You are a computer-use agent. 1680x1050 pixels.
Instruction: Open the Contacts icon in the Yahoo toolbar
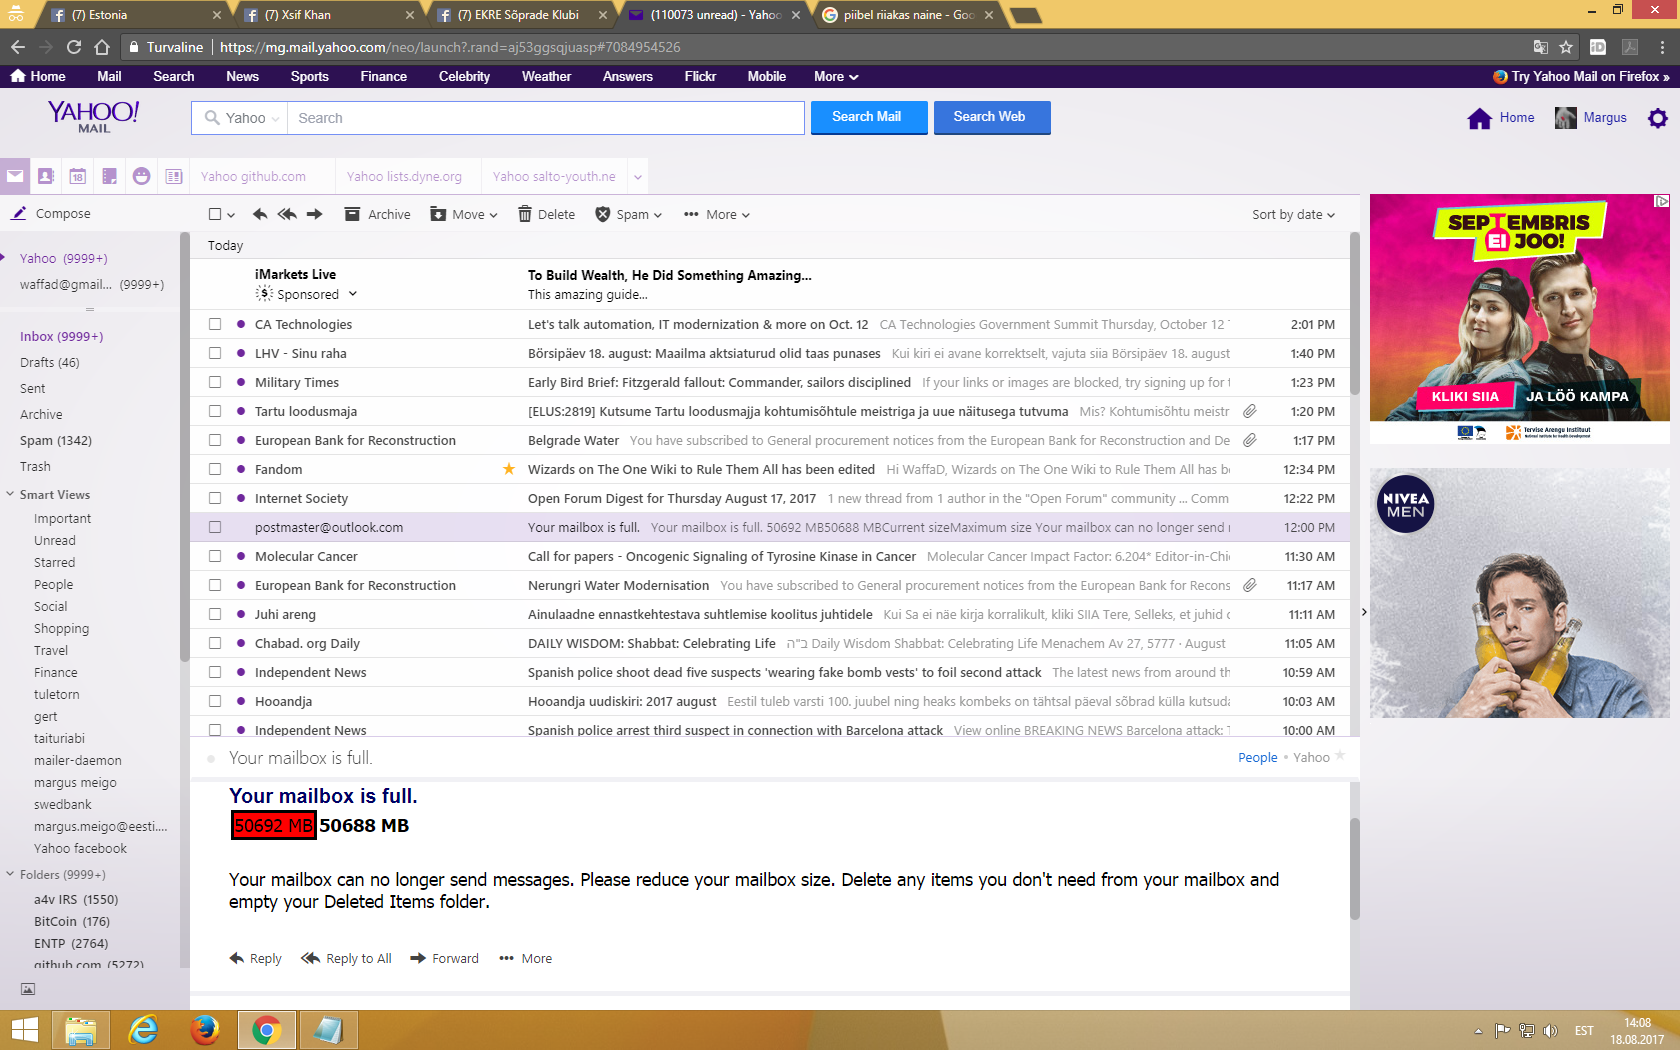46,176
